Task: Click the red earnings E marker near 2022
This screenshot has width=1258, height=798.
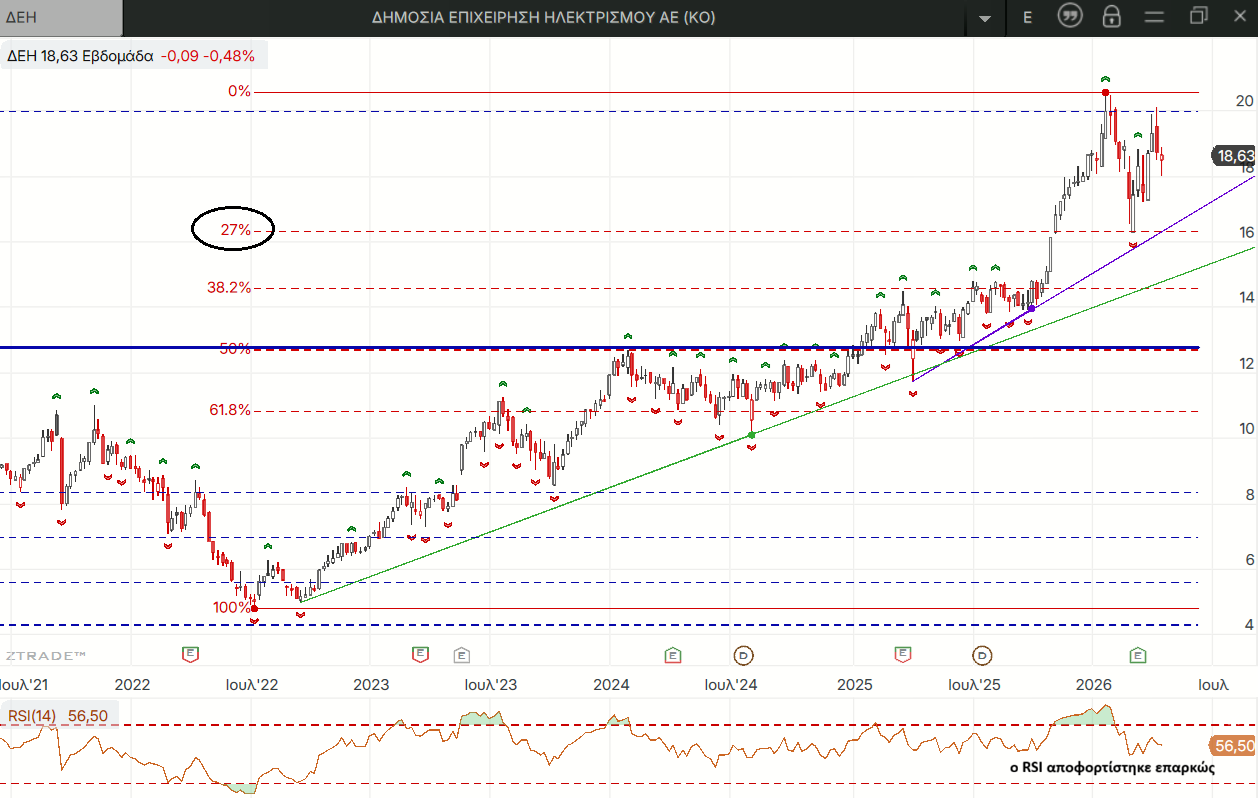Action: tap(190, 654)
